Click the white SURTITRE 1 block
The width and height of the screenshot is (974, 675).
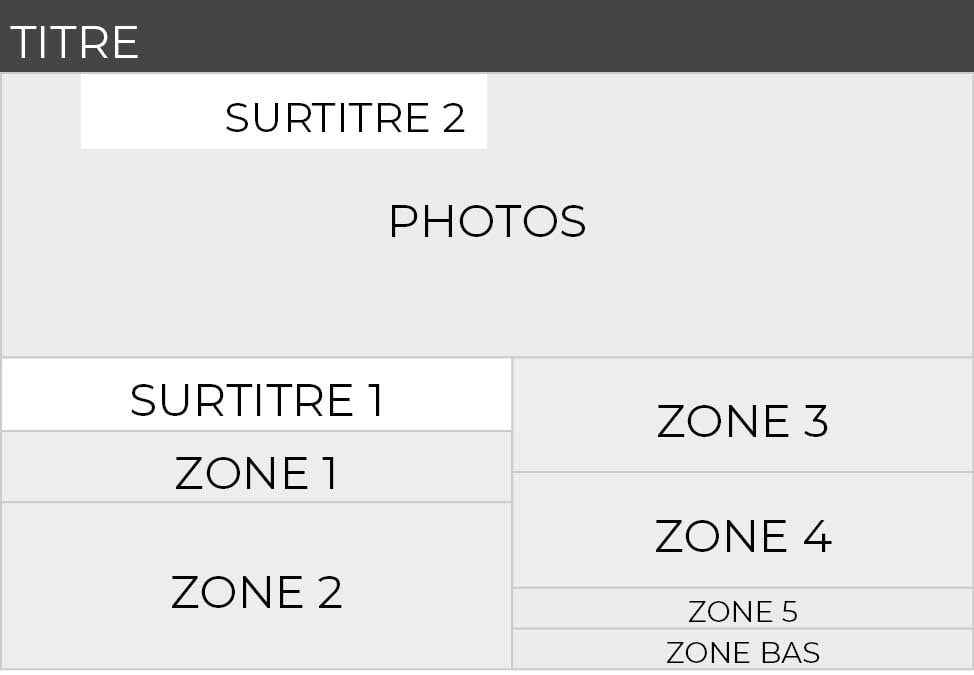[60, 395]
